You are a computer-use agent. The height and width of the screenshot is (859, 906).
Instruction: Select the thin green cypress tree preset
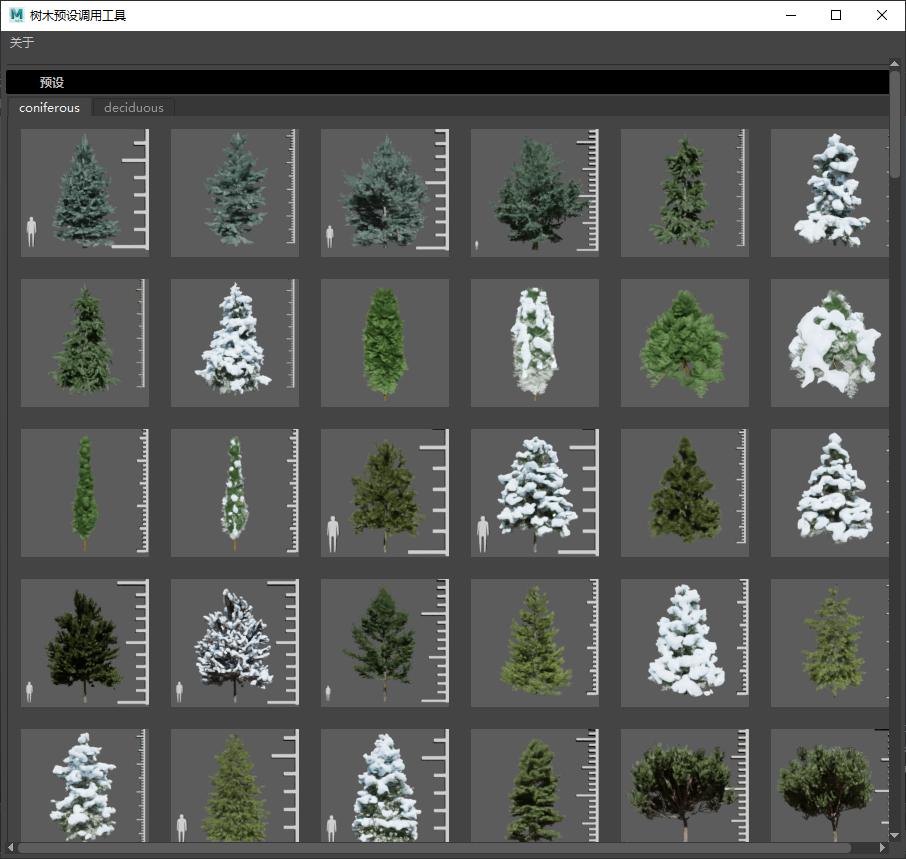click(85, 493)
